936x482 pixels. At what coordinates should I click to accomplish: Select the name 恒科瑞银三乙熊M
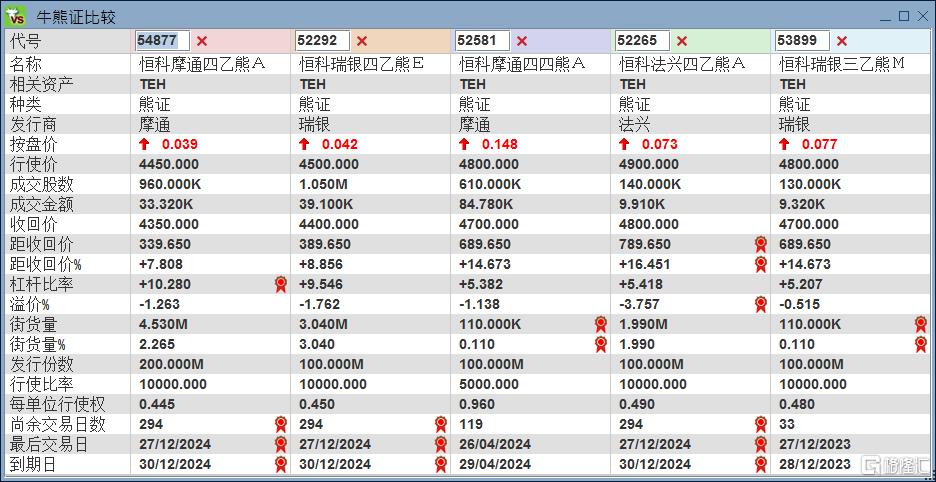tap(842, 64)
